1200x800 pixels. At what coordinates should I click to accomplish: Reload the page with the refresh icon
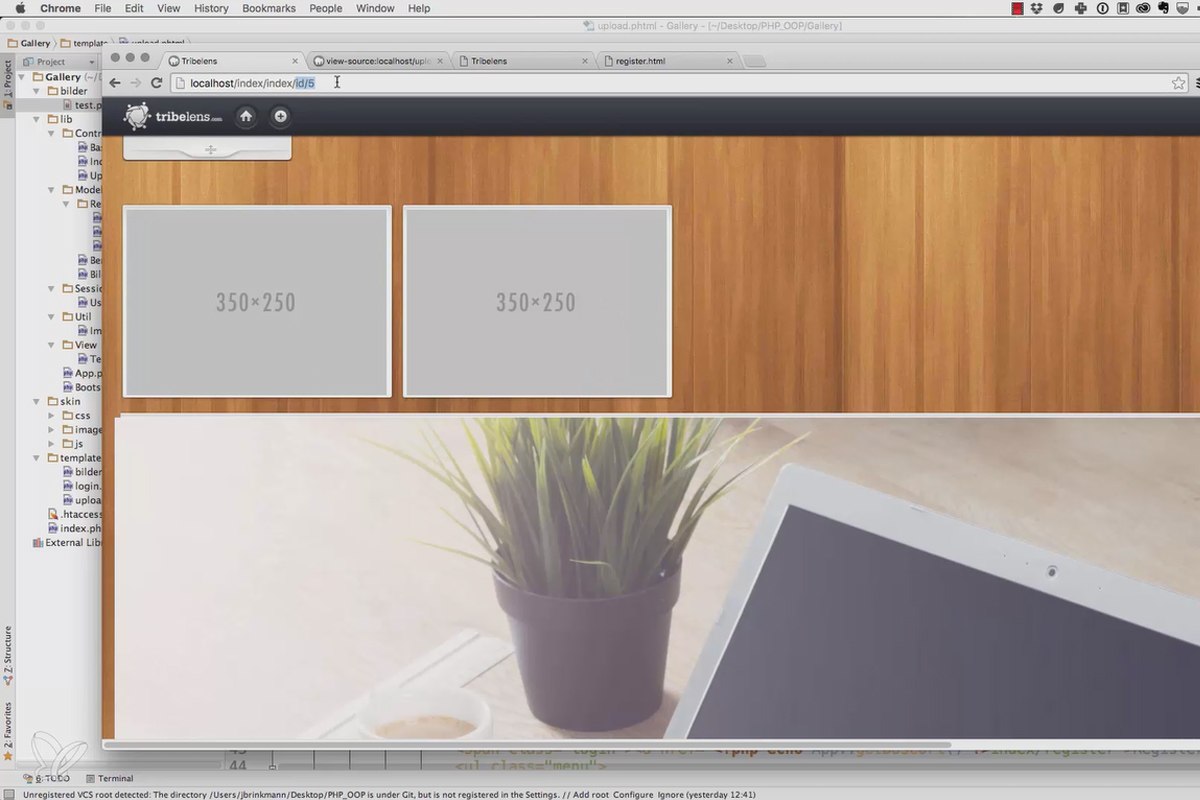click(x=156, y=83)
